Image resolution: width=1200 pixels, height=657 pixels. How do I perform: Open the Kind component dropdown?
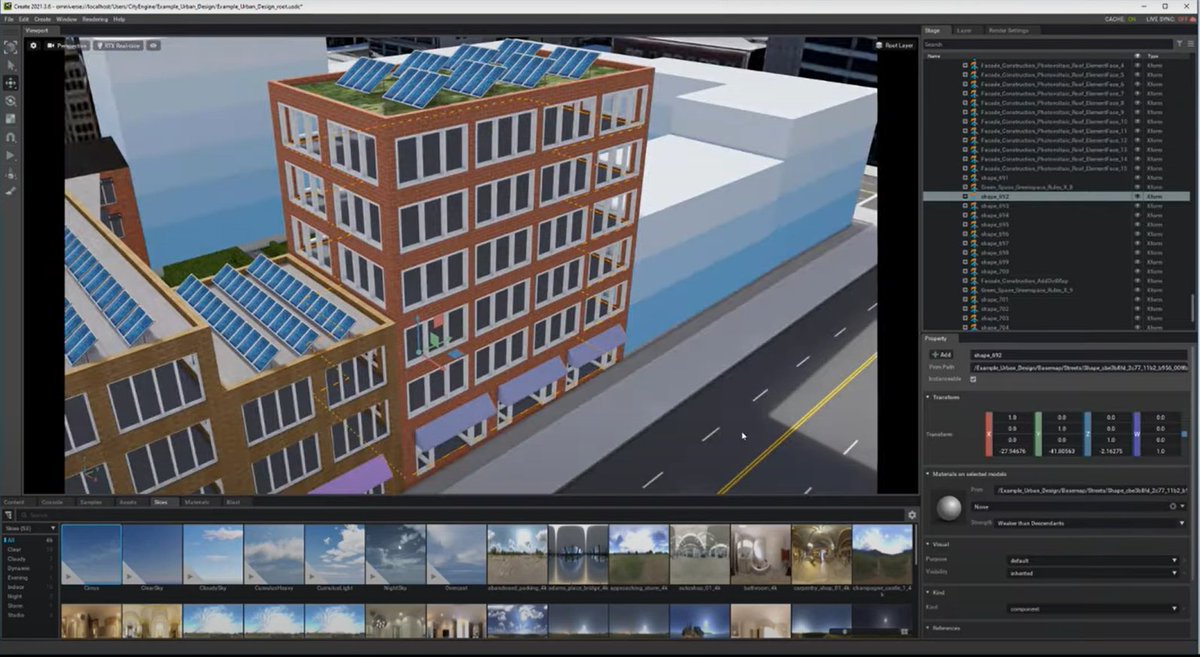pos(1093,608)
